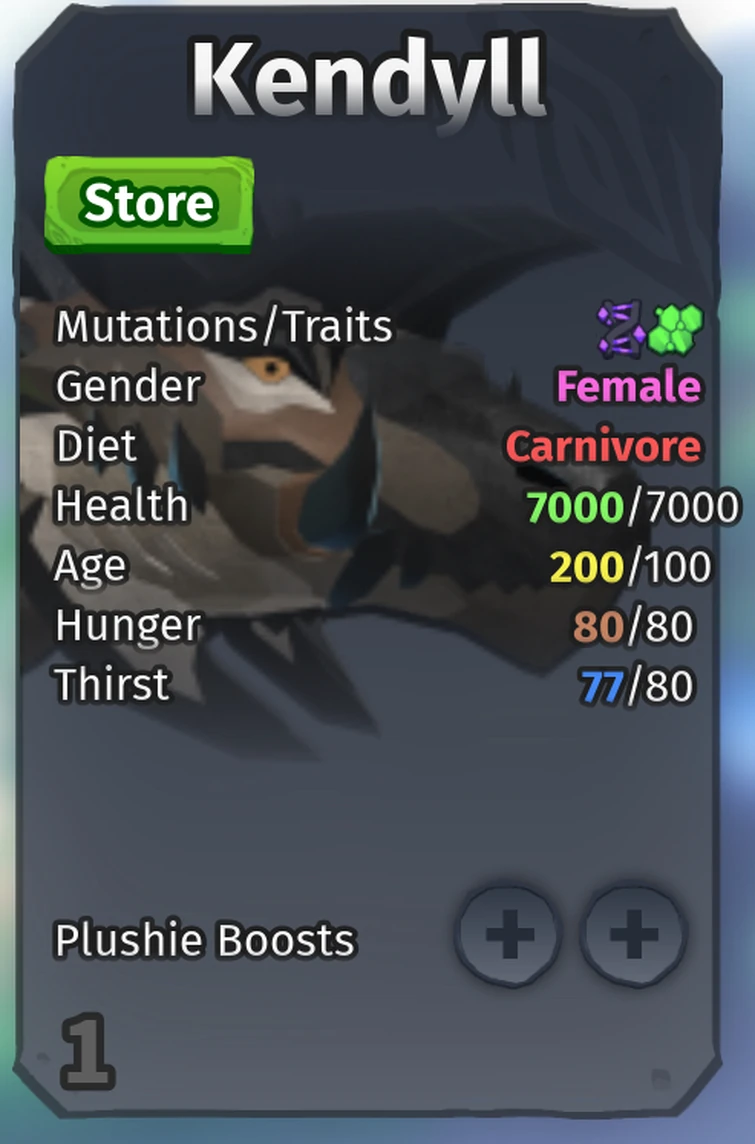Click the Plushie Boosts label
Image resolution: width=755 pixels, height=1144 pixels.
click(205, 940)
